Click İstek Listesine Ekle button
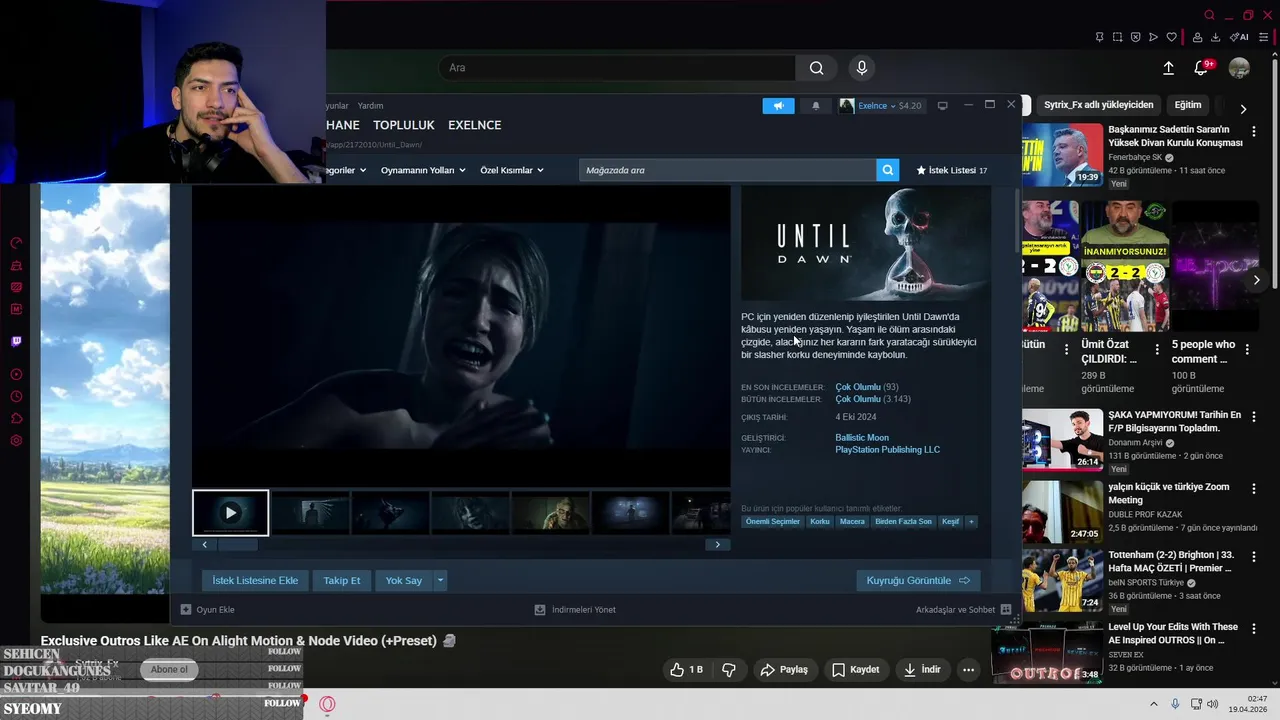Image resolution: width=1280 pixels, height=720 pixels. tap(255, 580)
